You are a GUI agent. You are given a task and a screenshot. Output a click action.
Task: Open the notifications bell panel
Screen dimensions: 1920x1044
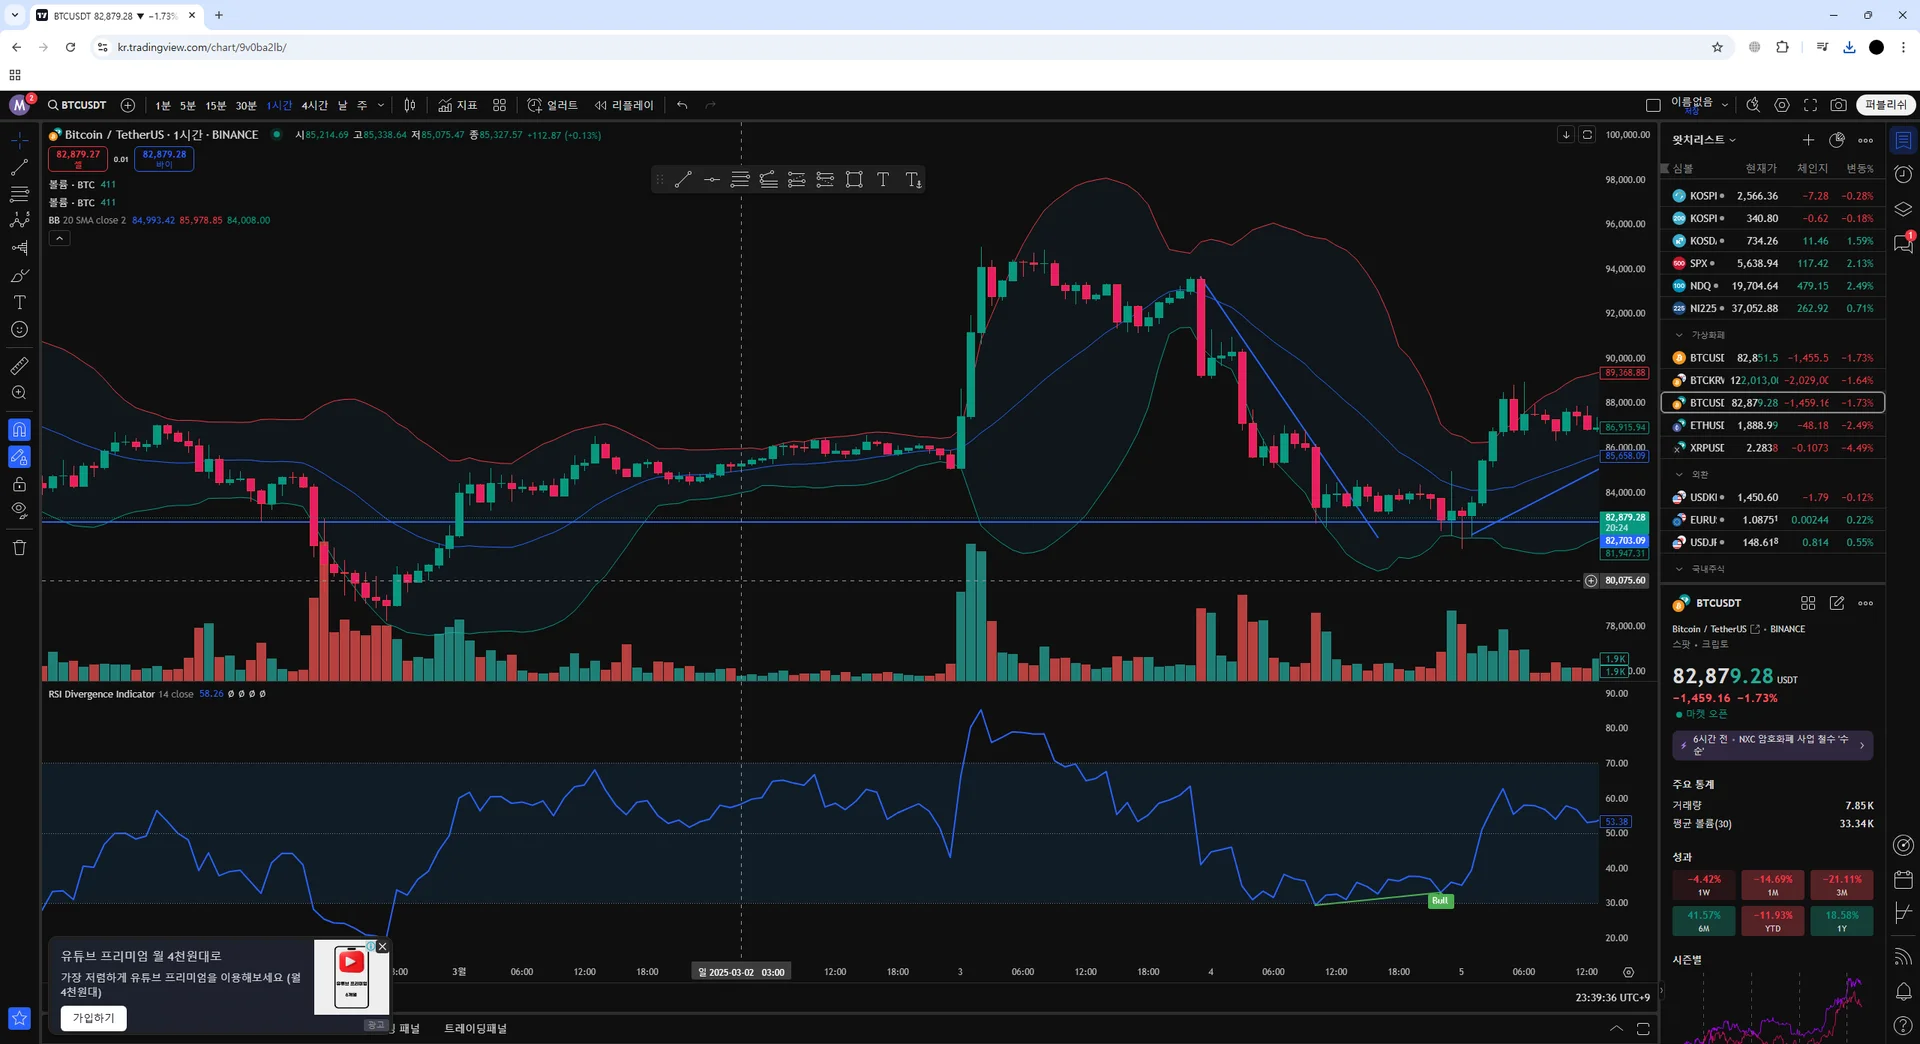[x=1903, y=992]
